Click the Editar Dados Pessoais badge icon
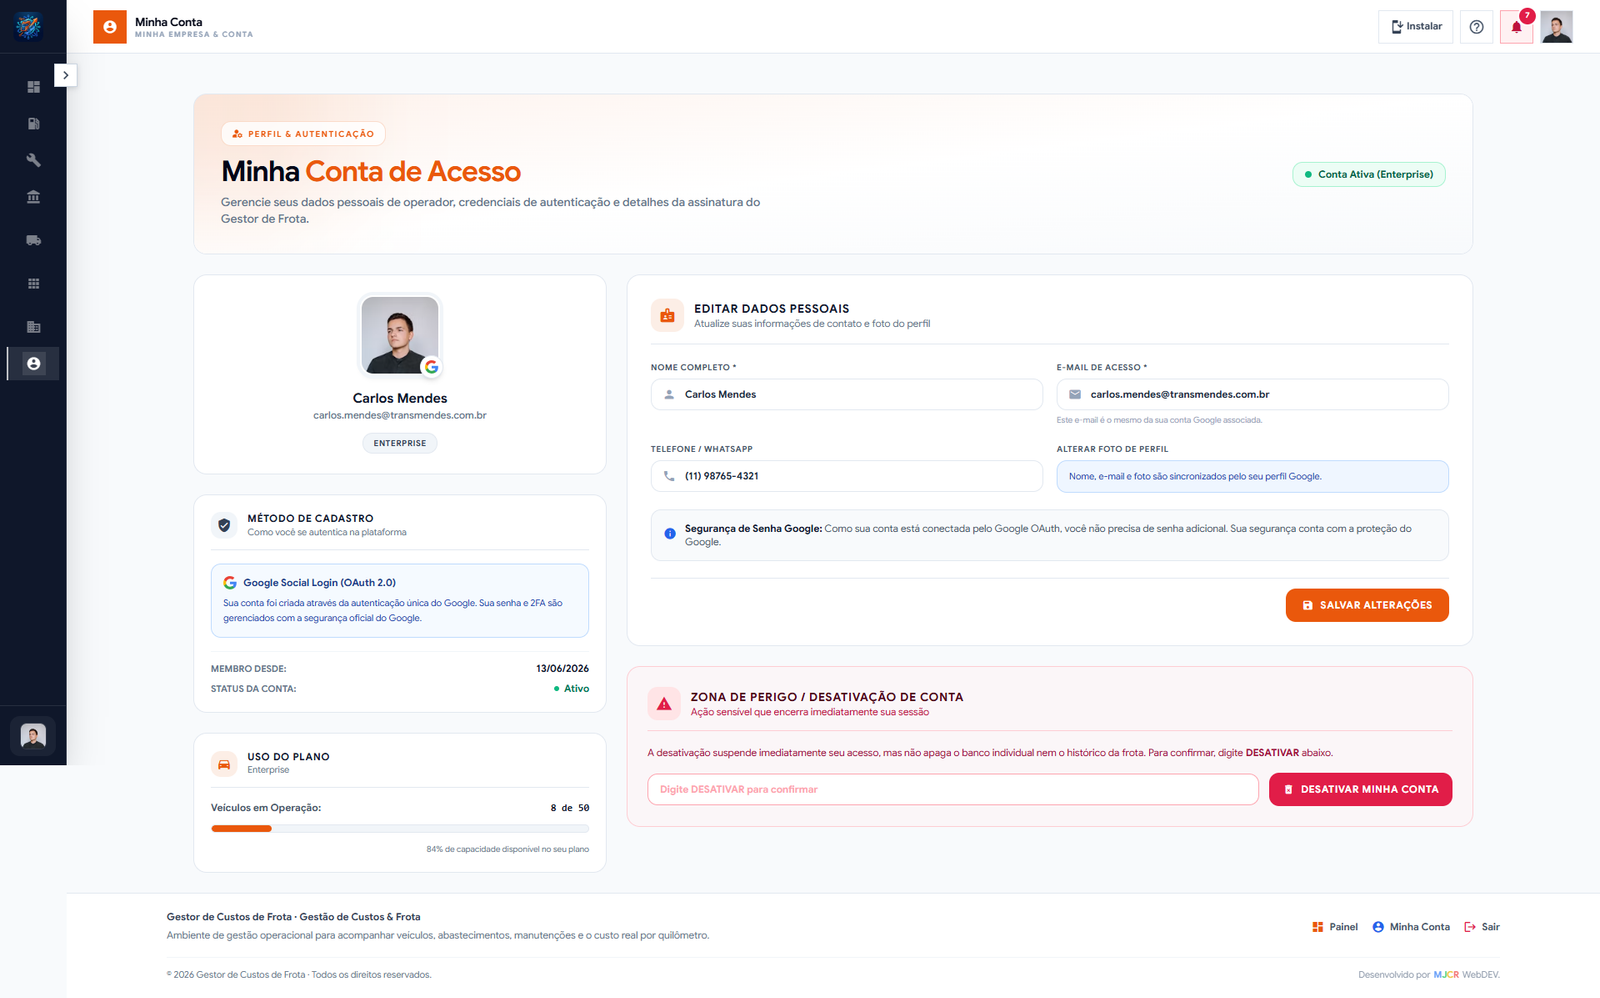The image size is (1600, 998). click(667, 315)
